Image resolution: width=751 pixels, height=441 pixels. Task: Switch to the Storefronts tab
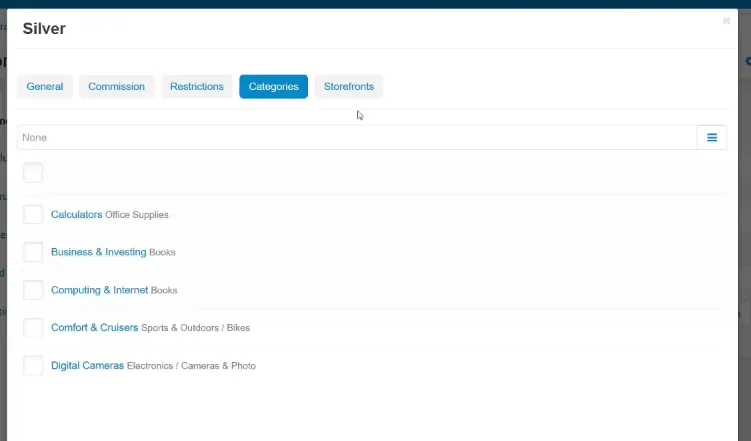point(349,87)
